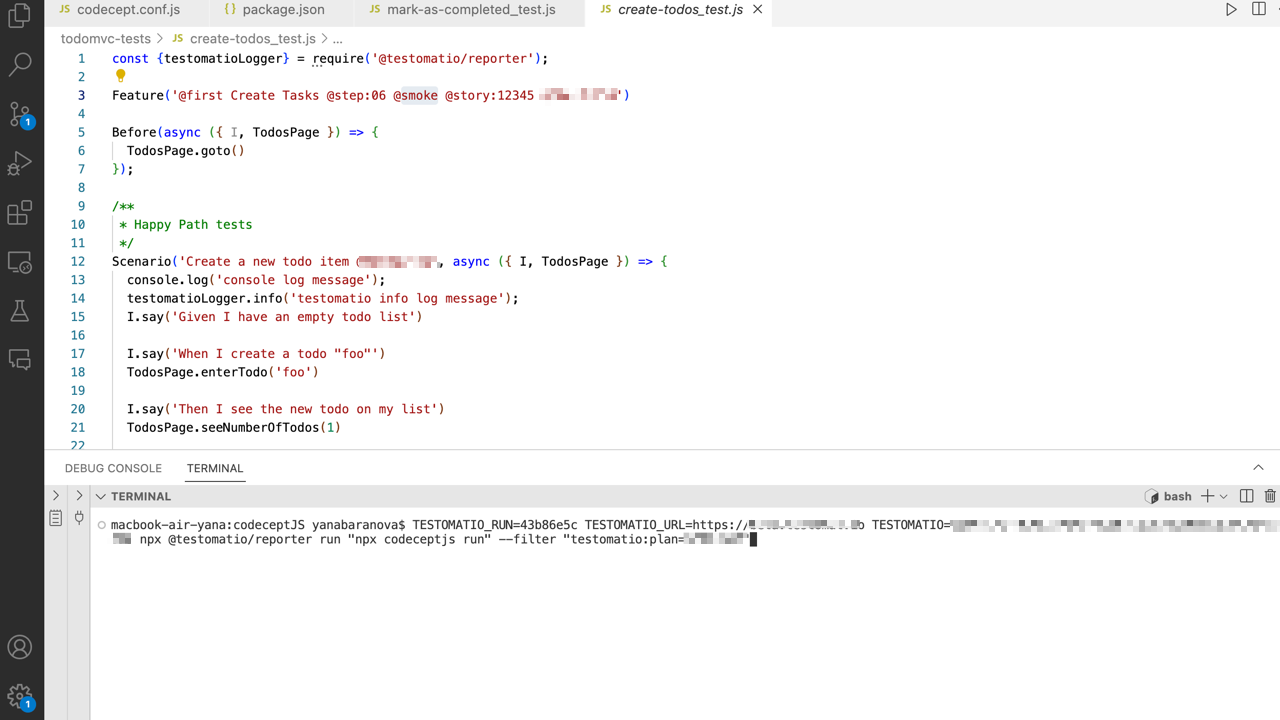The height and width of the screenshot is (720, 1280).
Task: Close the create-todos_test.js tab
Action: tap(757, 9)
